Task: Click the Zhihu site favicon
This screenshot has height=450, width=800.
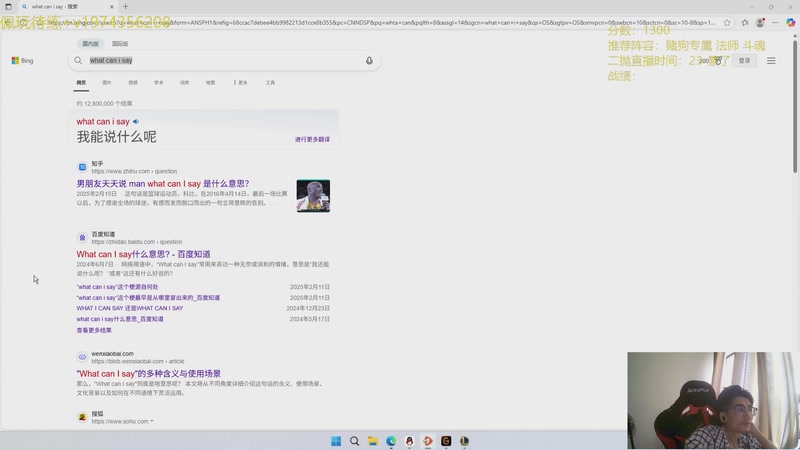Action: (82, 167)
